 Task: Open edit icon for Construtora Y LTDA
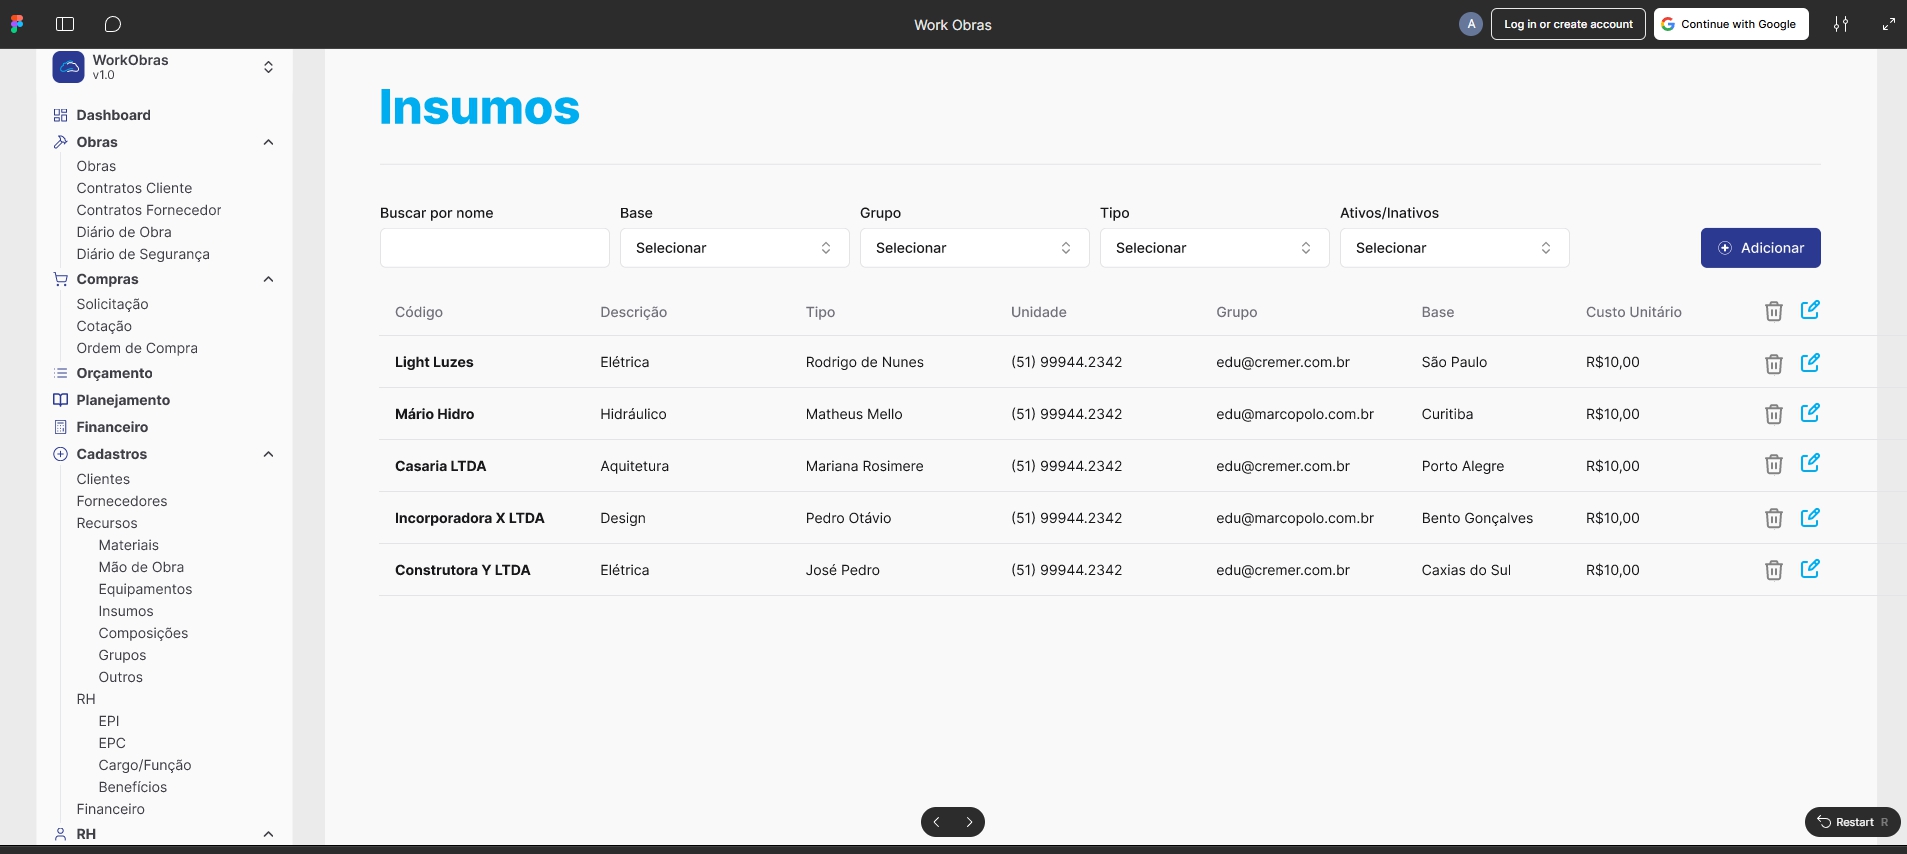pos(1809,569)
